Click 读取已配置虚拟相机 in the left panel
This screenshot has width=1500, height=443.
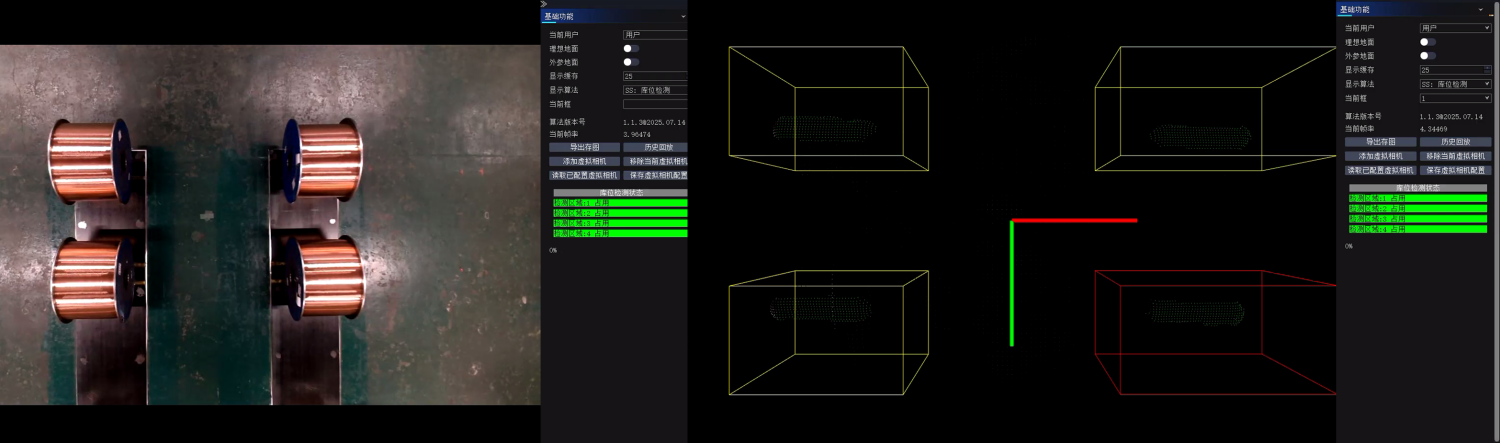[584, 175]
